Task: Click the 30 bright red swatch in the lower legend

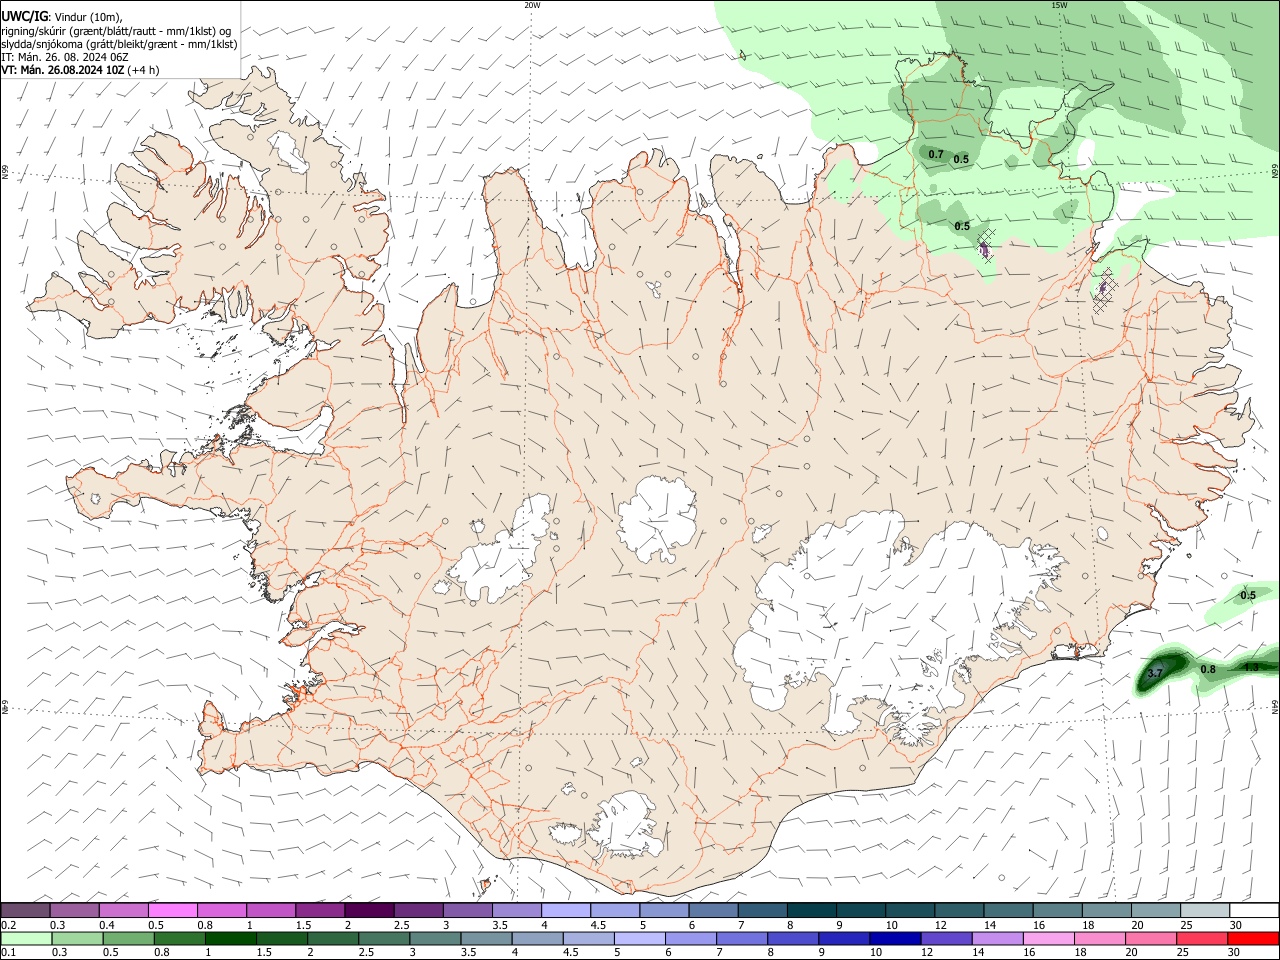Action: tap(1253, 939)
